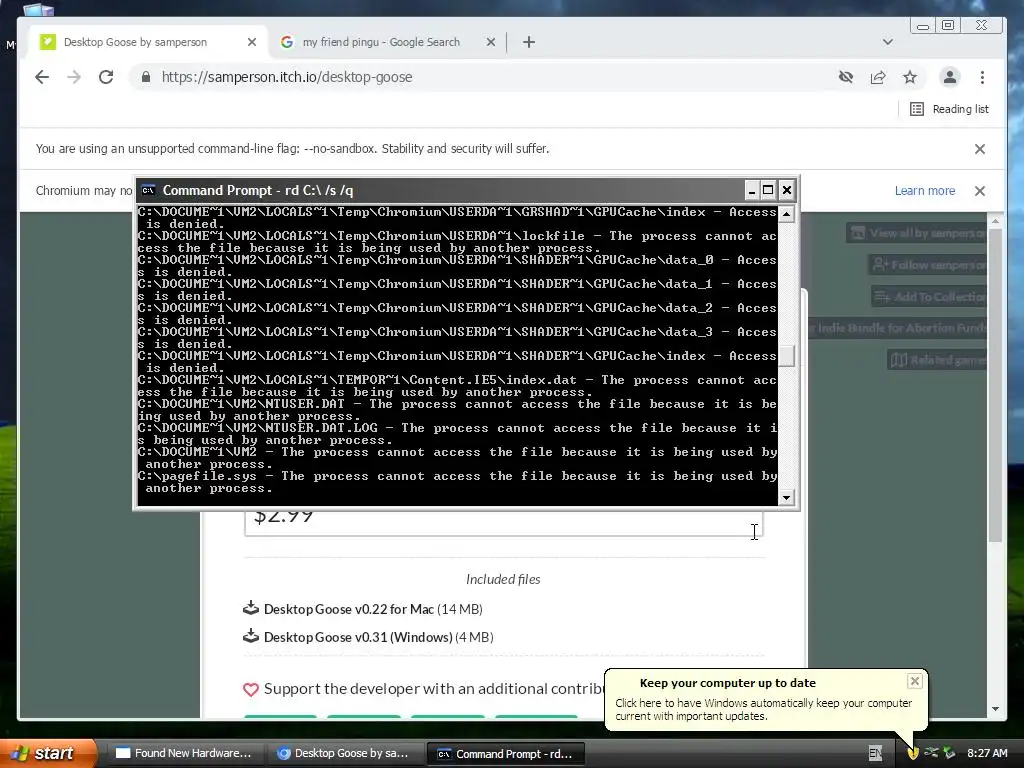Click Related games button
The width and height of the screenshot is (1024, 768).
pyautogui.click(x=937, y=360)
